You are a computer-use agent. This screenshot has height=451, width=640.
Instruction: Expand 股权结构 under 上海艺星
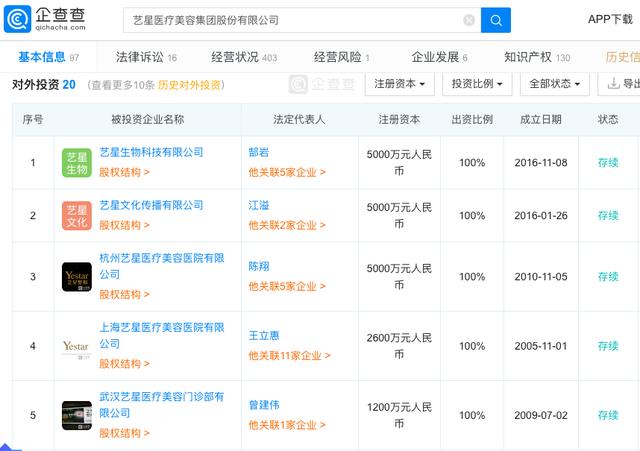click(x=124, y=364)
